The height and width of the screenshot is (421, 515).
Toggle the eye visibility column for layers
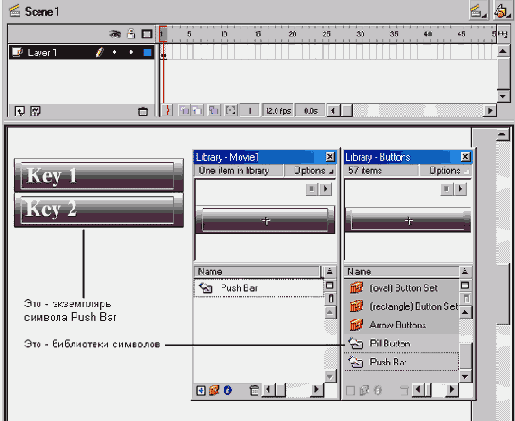point(115,34)
